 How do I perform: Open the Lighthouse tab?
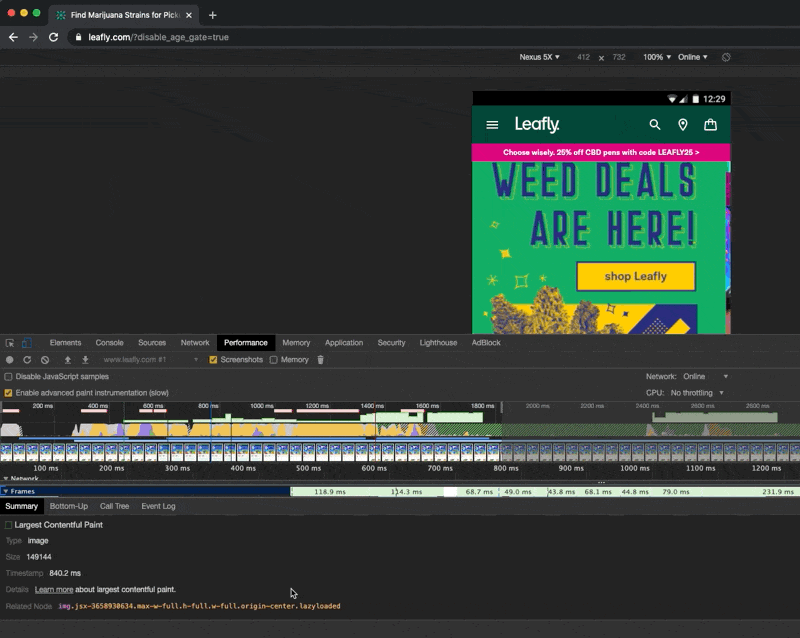[x=438, y=343]
